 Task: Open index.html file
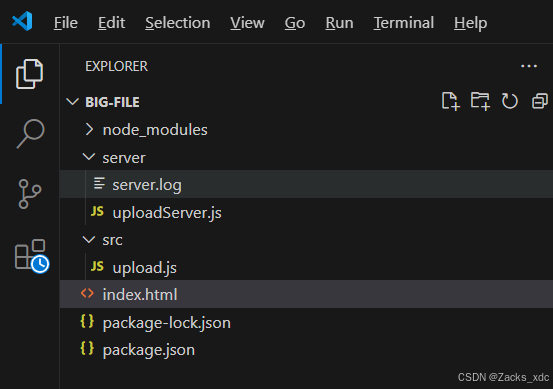tap(140, 294)
